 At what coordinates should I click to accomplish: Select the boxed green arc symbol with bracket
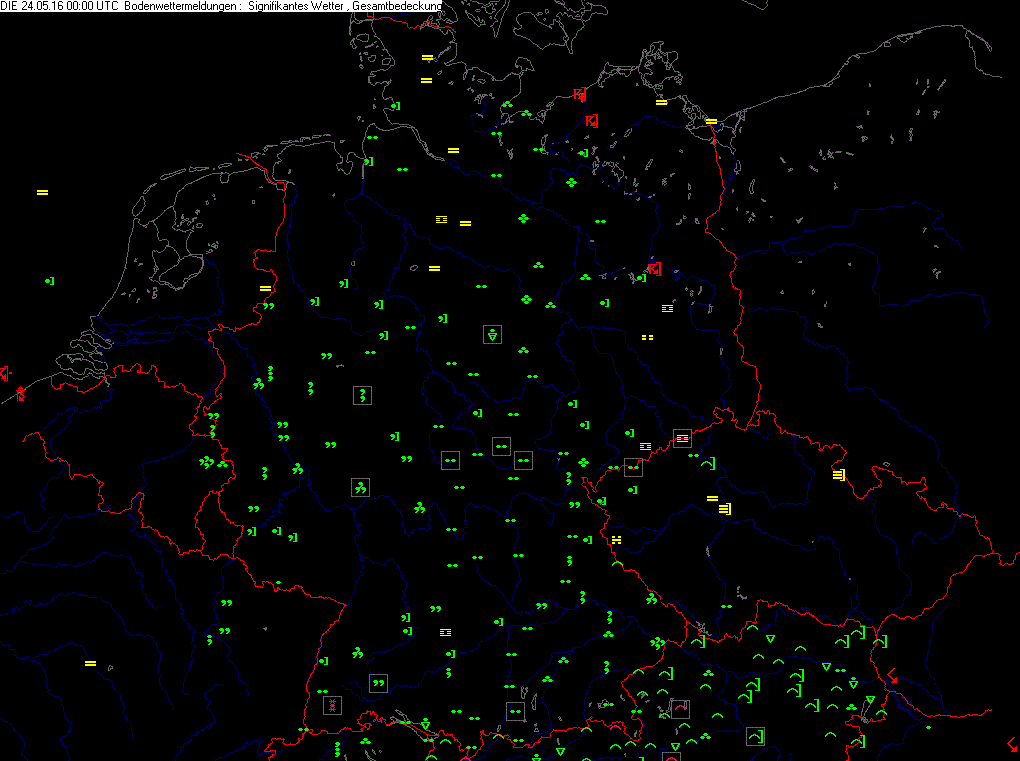coord(756,737)
